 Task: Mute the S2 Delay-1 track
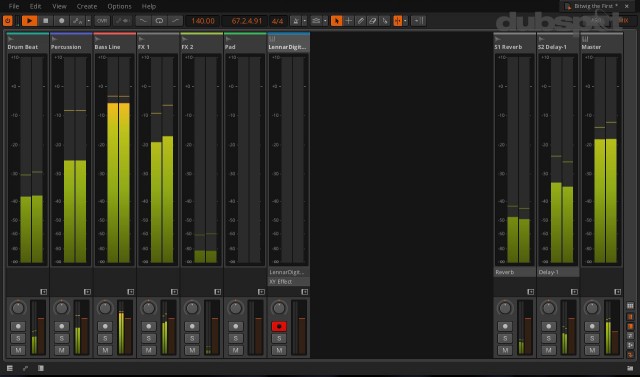[549, 350]
